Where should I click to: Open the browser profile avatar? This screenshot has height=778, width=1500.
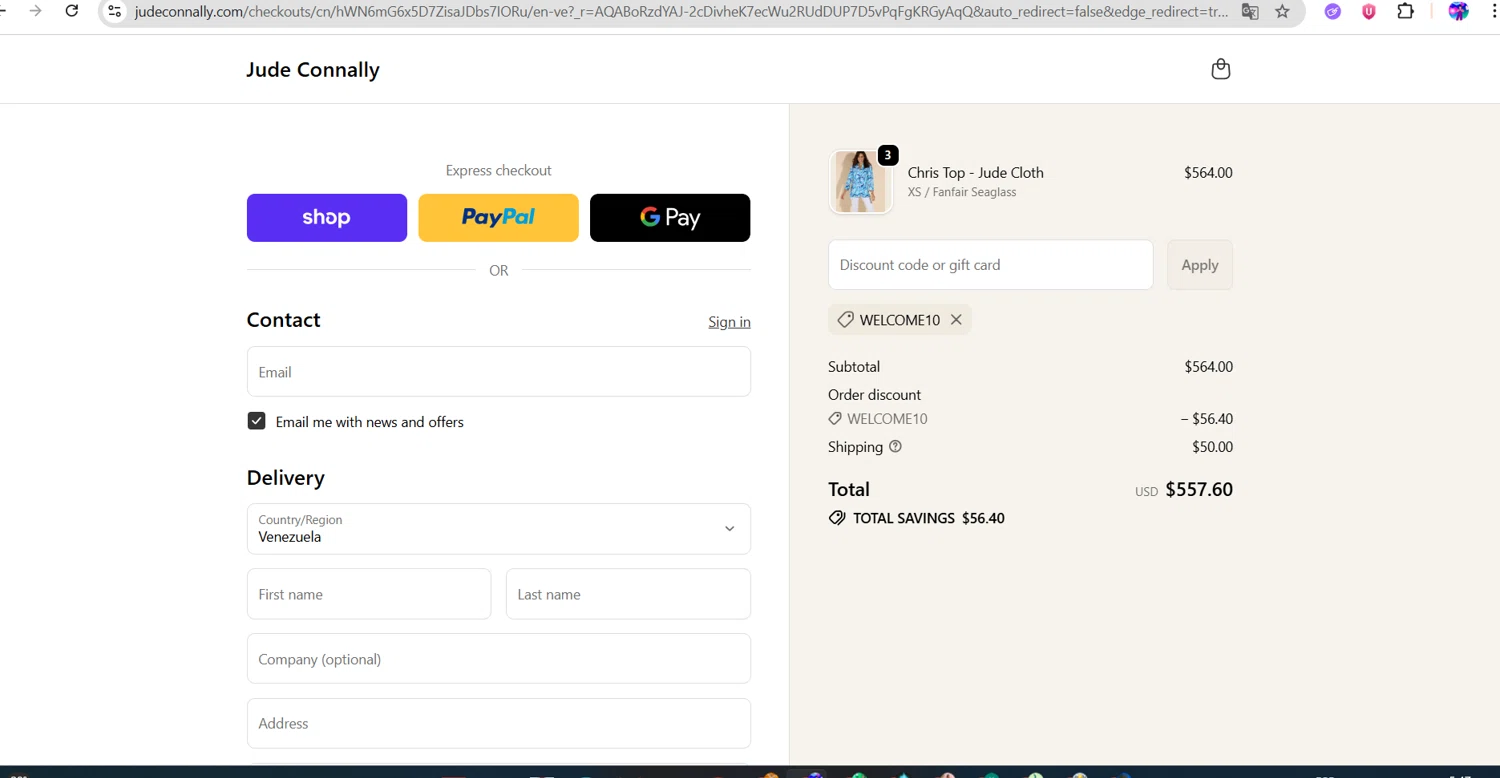click(1459, 11)
